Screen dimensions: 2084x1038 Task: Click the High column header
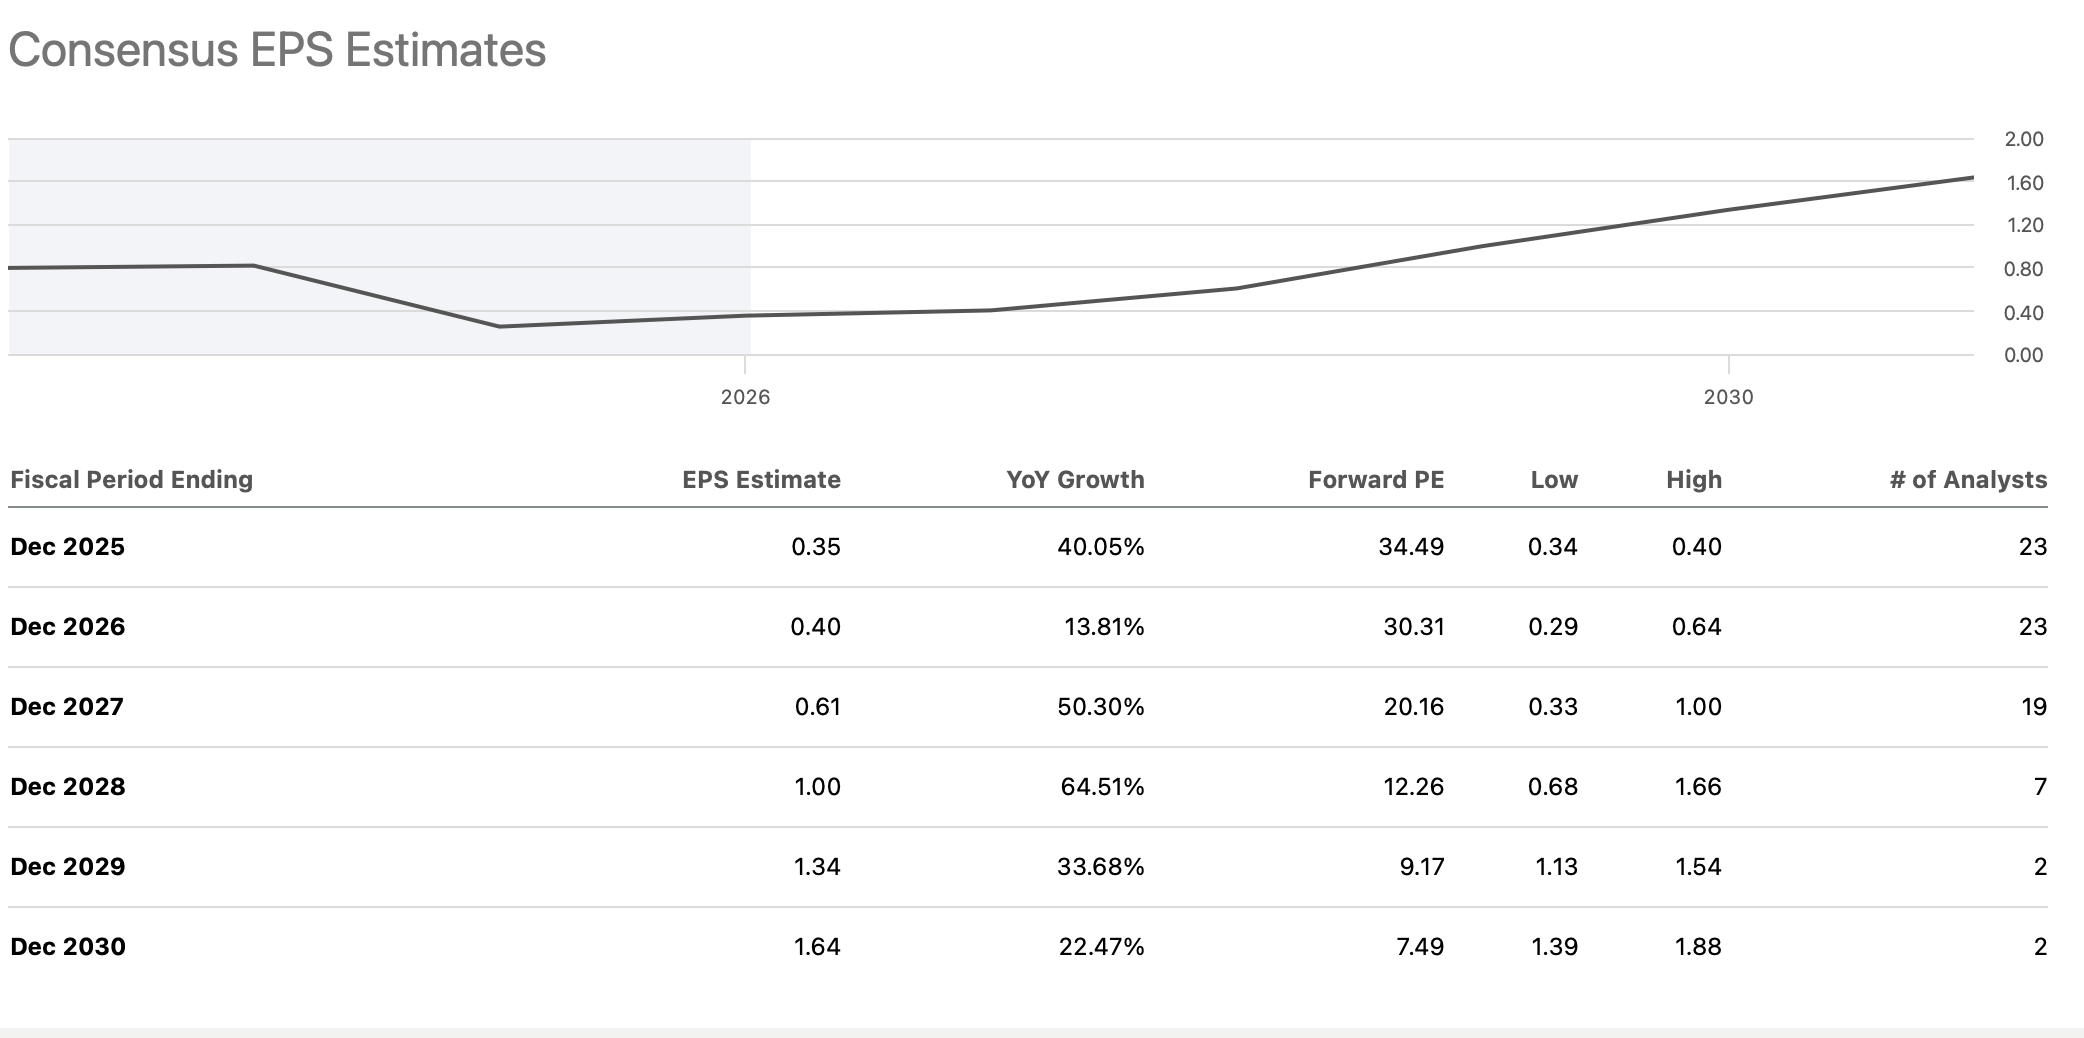(1694, 480)
